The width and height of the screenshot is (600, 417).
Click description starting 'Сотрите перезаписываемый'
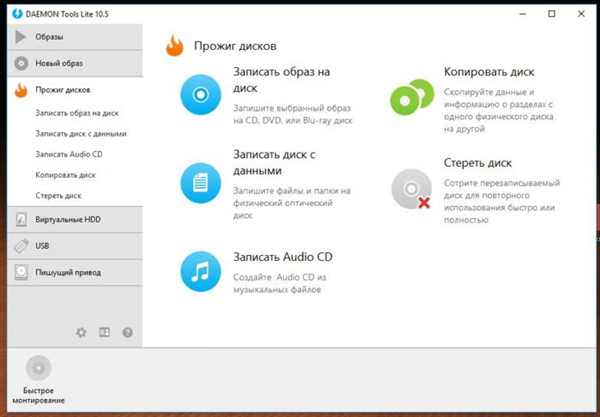tap(502, 201)
